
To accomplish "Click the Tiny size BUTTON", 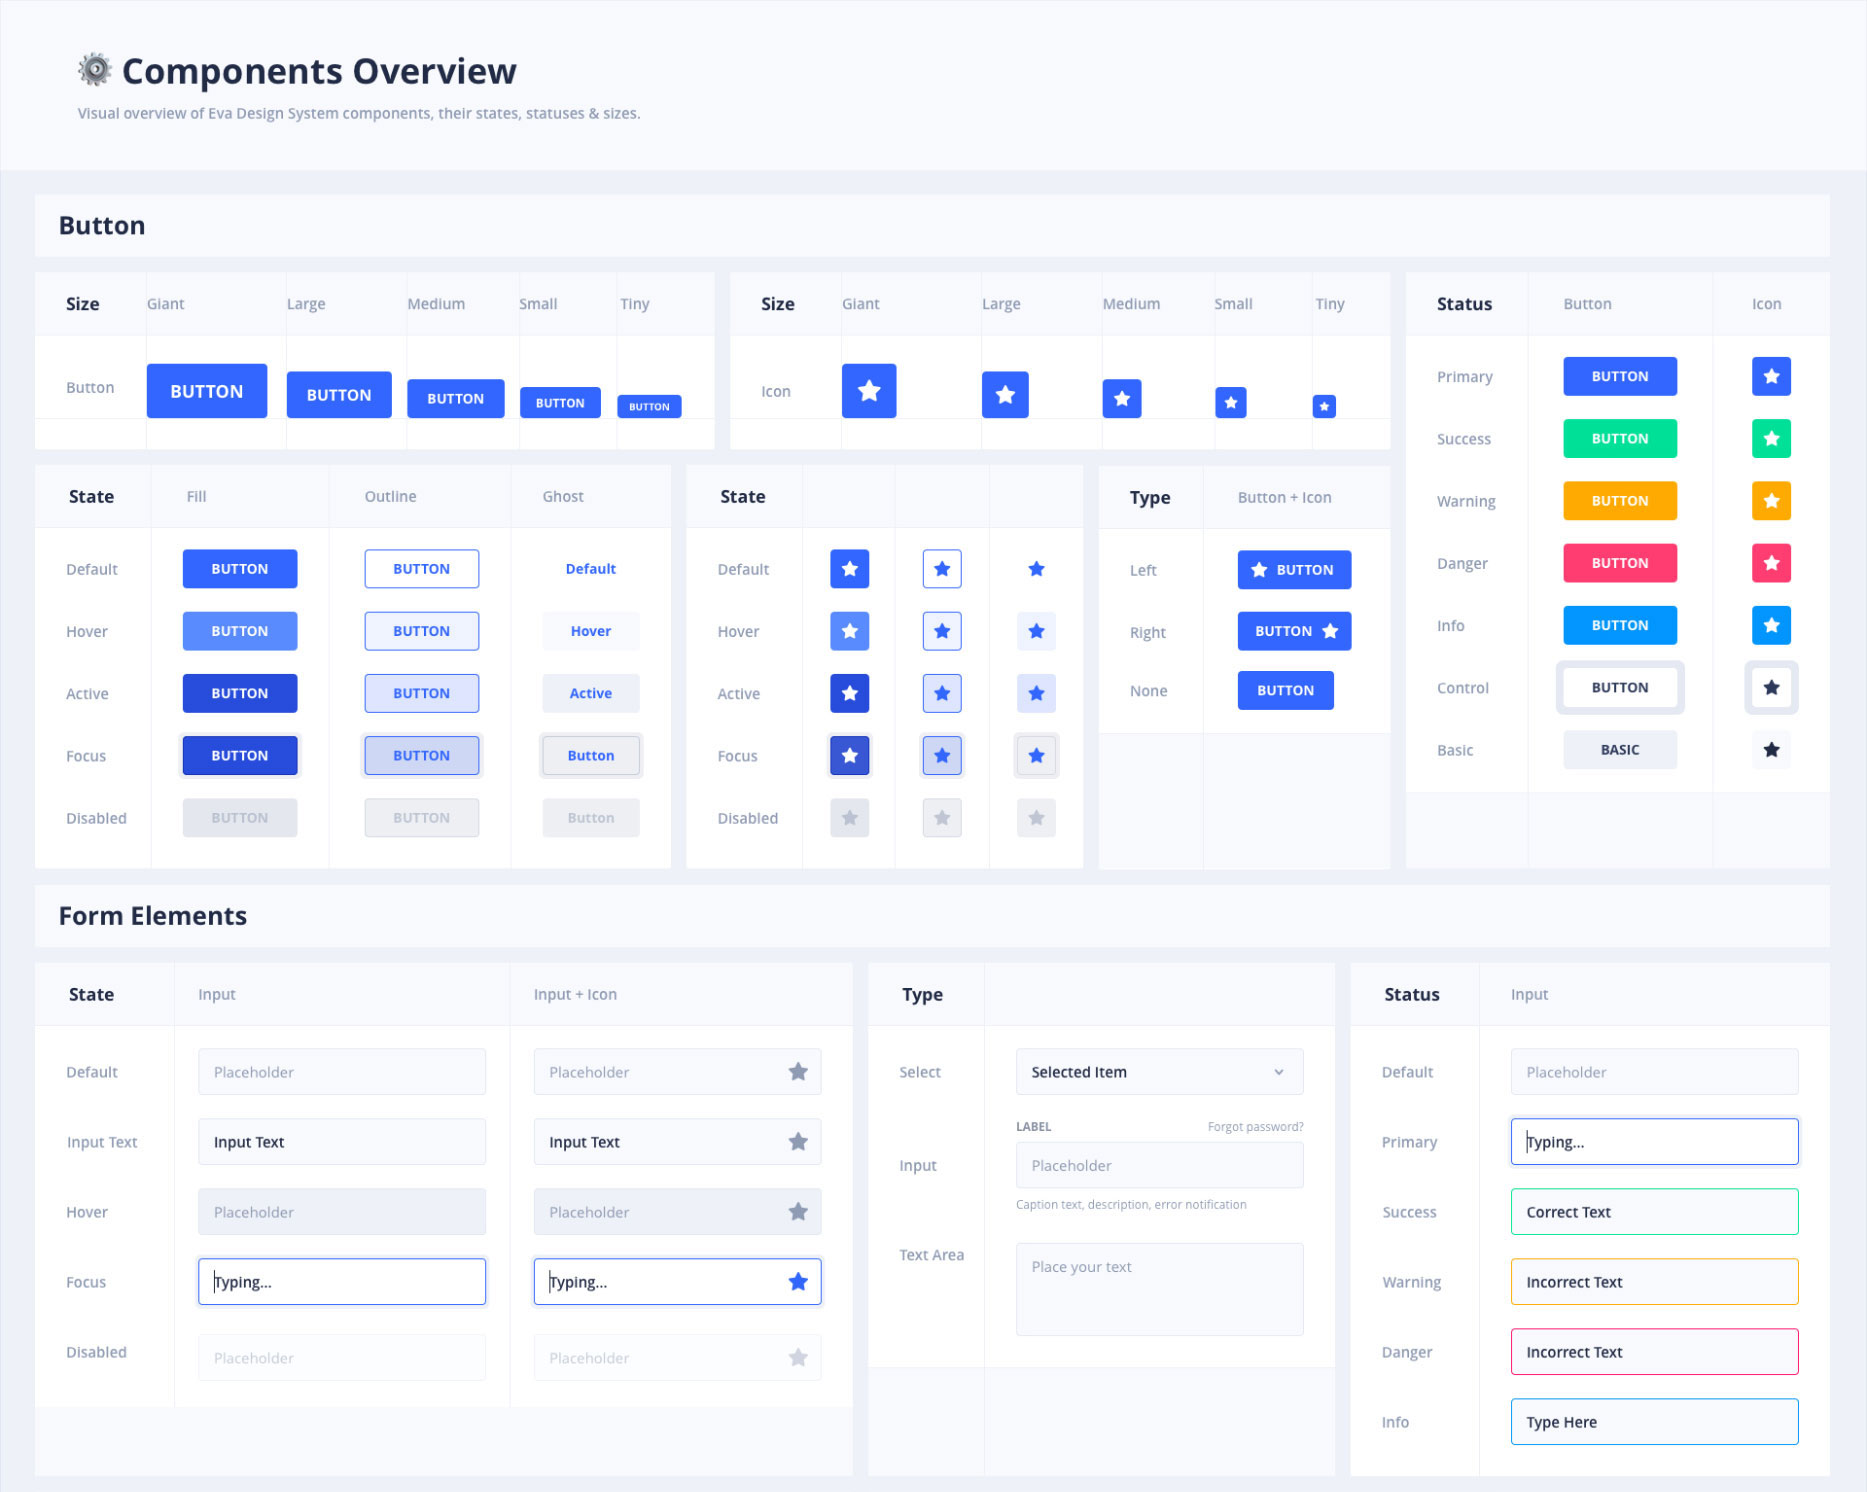I will [649, 406].
